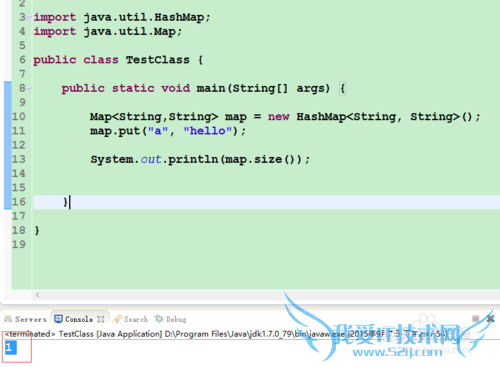Screen dimensions: 500x367
Task: Click "map.size()" in the println call
Action: coord(261,159)
